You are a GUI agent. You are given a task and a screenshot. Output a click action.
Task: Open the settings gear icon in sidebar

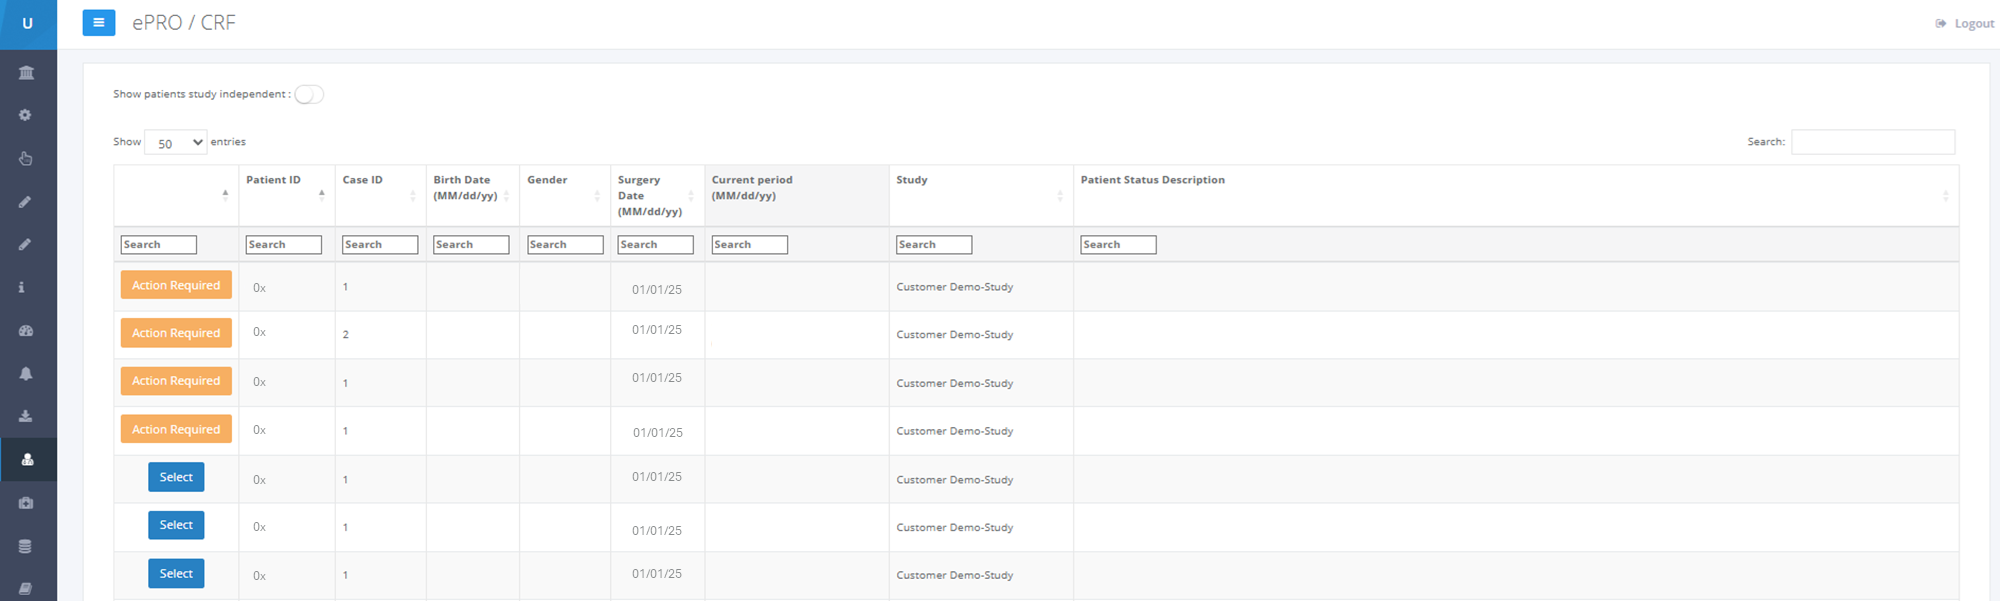[26, 116]
